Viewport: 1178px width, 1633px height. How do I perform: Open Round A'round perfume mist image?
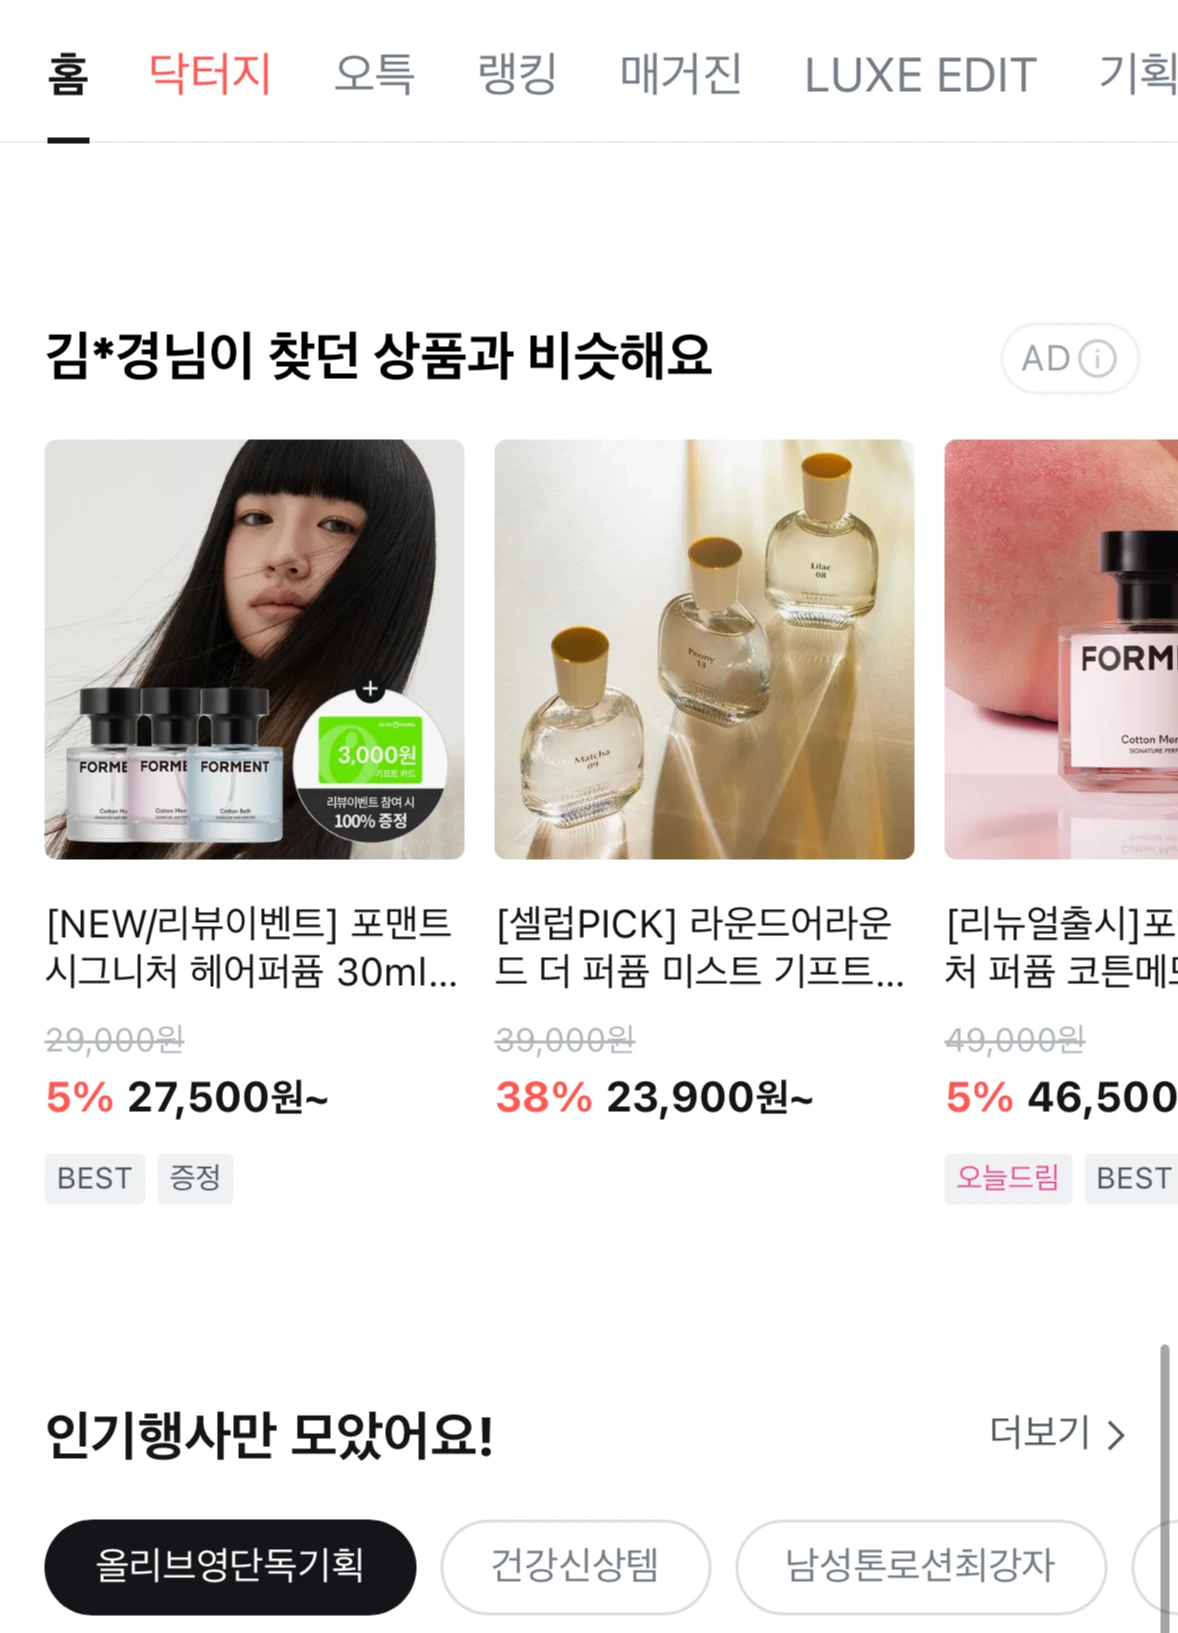coord(704,649)
